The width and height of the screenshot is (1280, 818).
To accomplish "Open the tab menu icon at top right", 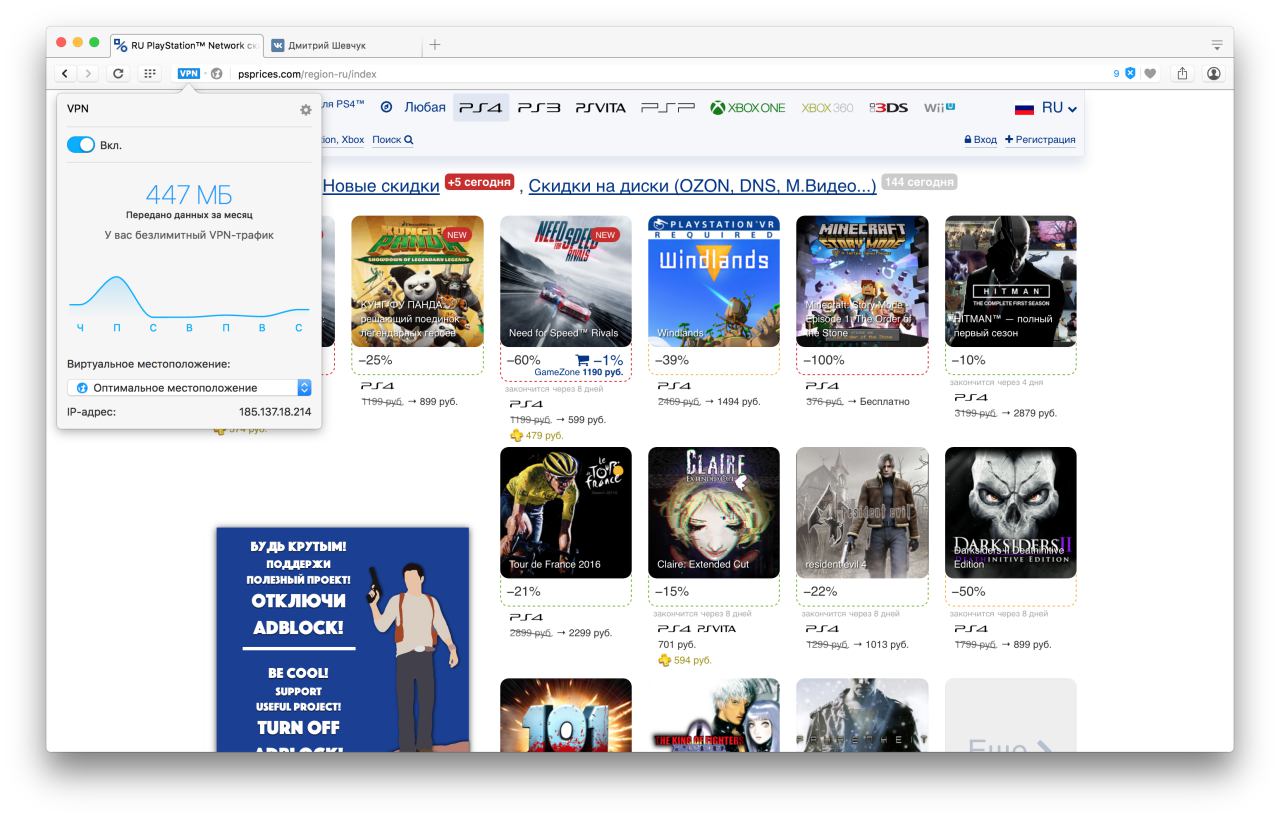I will (1217, 44).
